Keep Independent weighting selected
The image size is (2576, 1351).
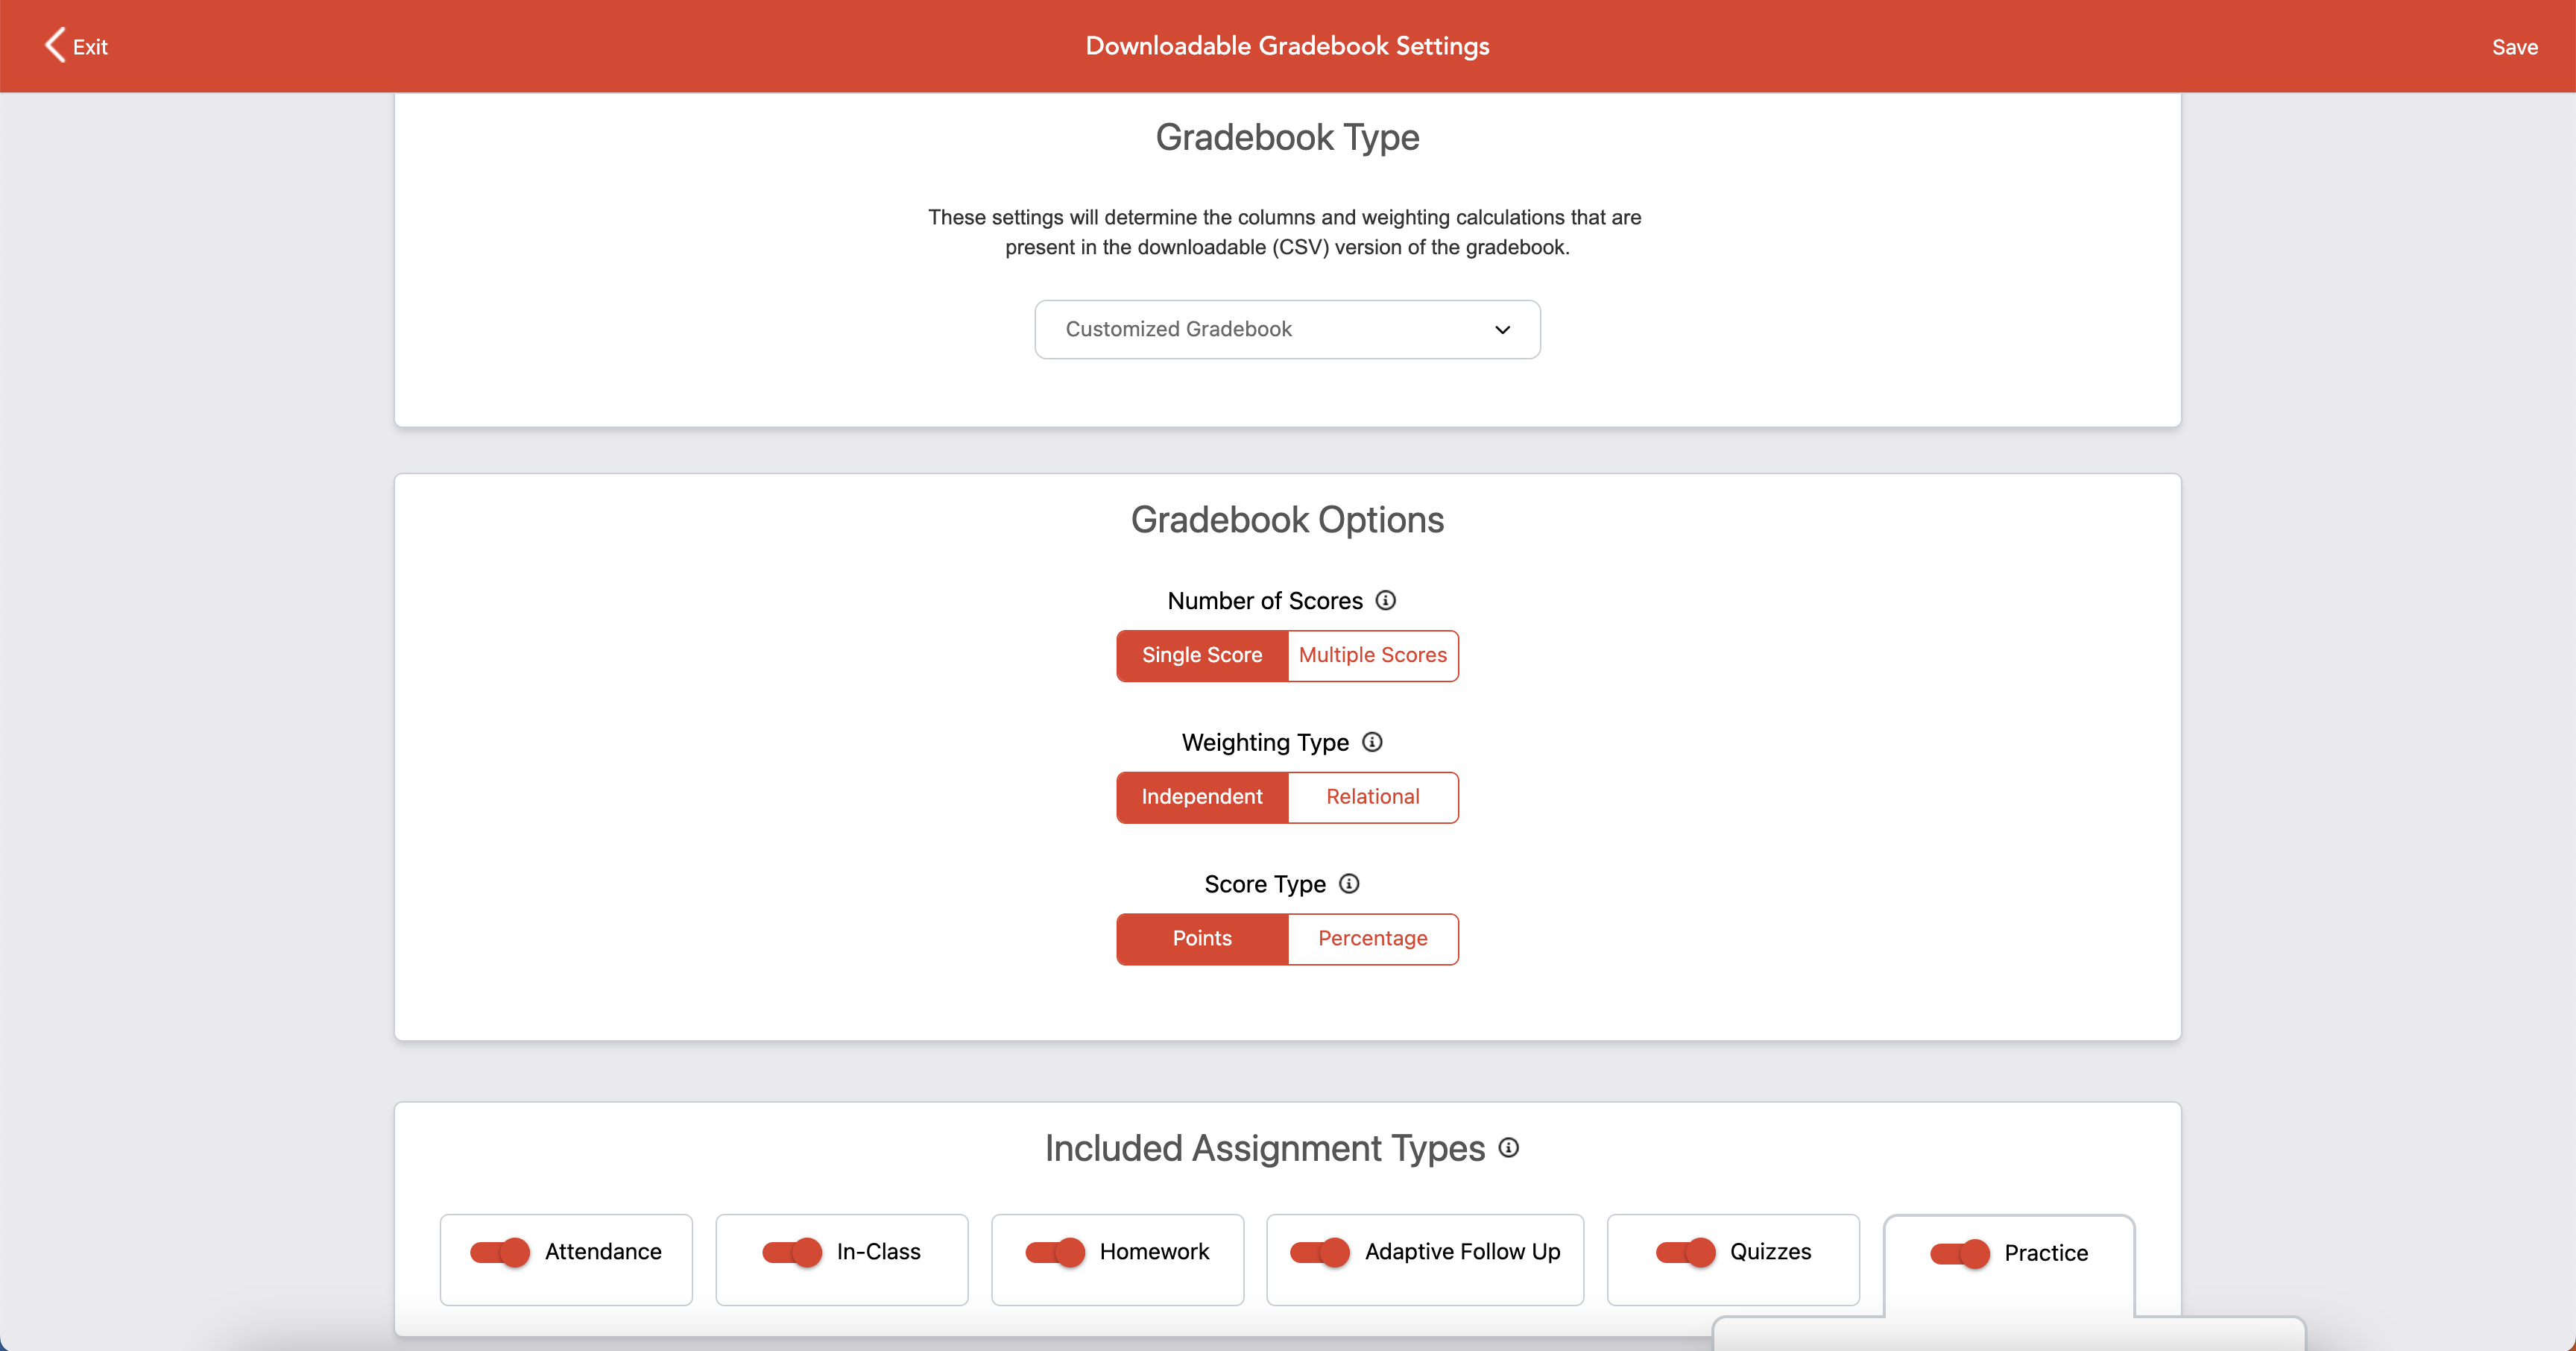tap(1201, 797)
